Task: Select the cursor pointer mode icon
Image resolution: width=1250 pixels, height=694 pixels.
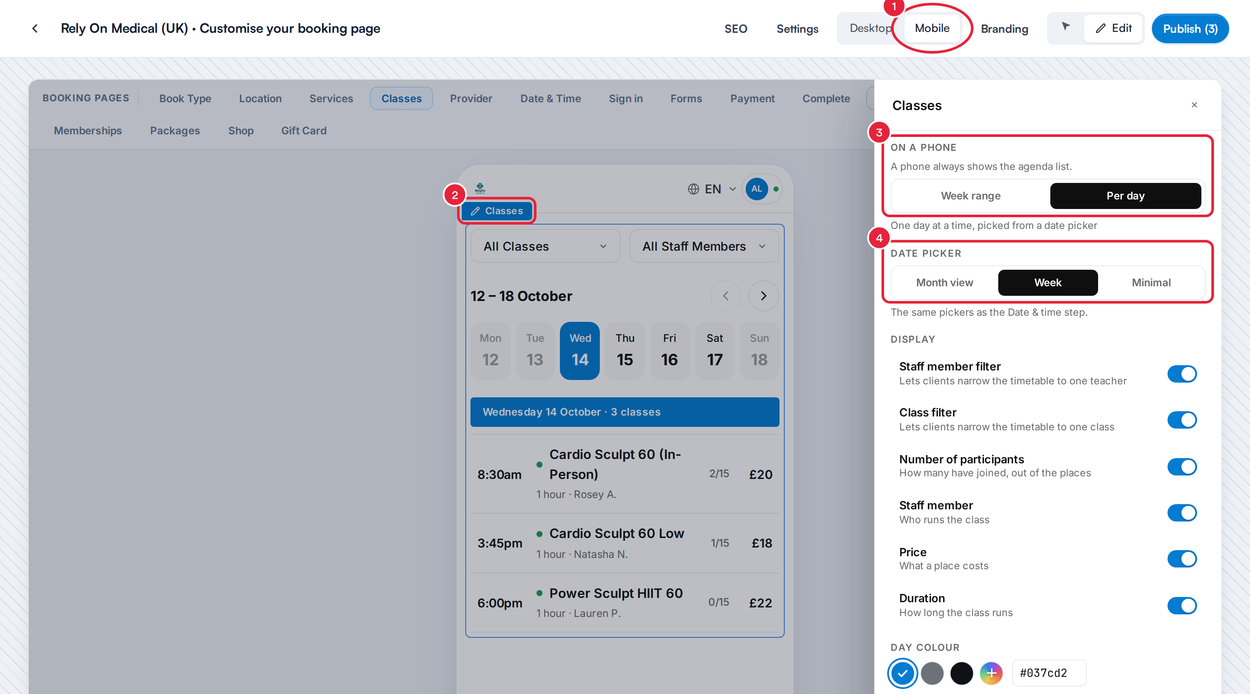Action: coord(1065,28)
